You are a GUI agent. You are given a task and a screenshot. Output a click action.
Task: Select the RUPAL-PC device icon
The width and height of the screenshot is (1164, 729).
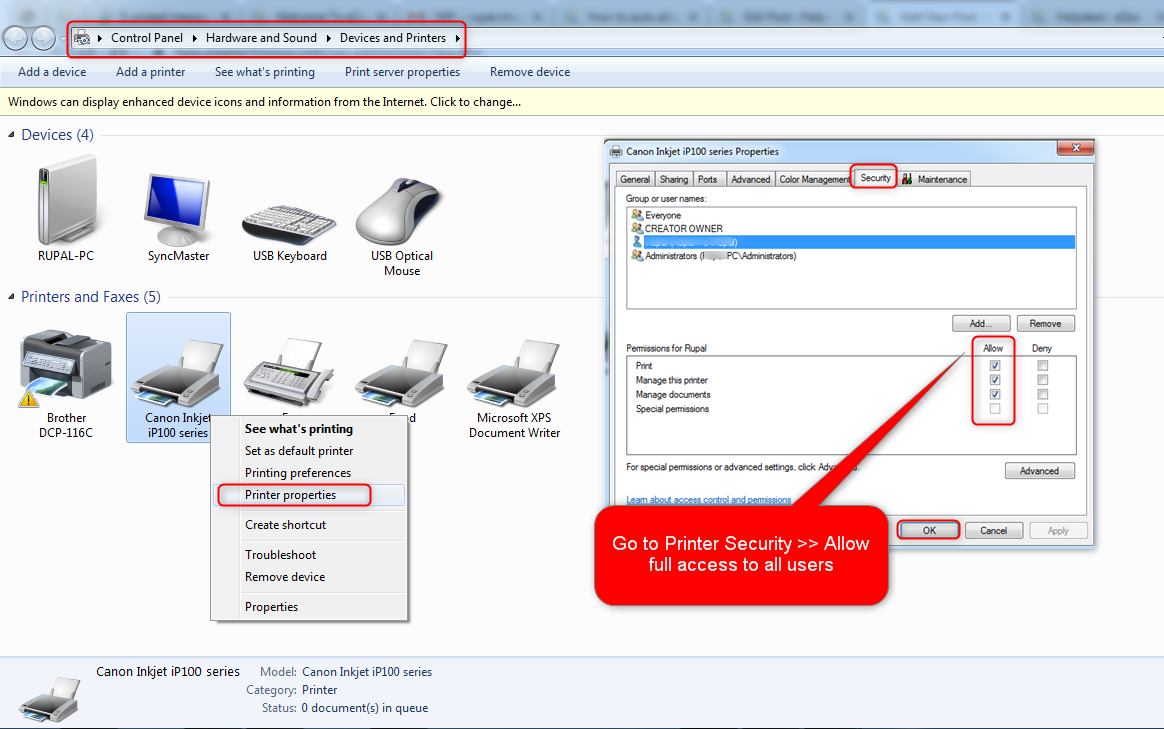67,200
